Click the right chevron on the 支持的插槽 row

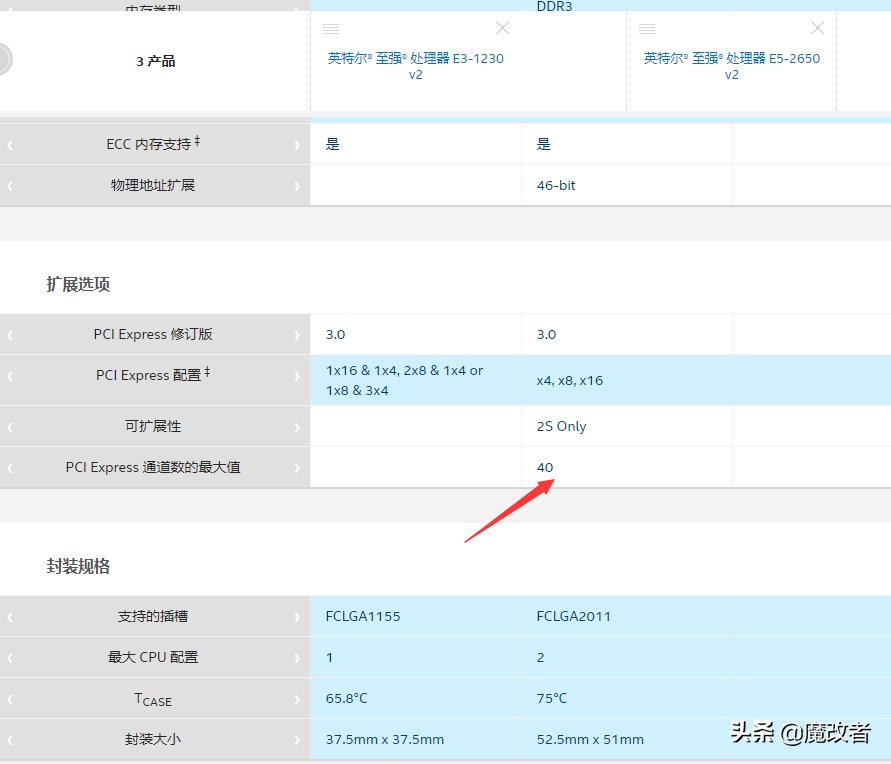tap(297, 617)
